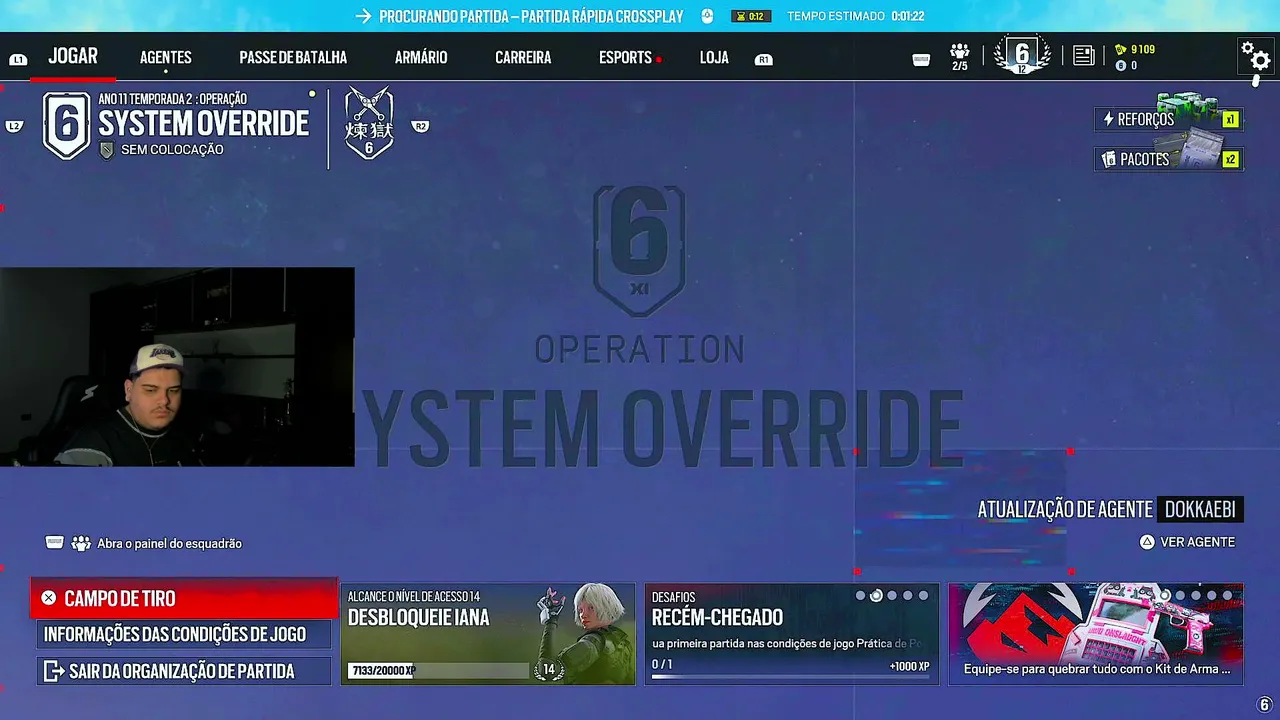Viewport: 1280px width, 720px height.
Task: Select the first Desafios carousel dot
Action: coord(860,596)
